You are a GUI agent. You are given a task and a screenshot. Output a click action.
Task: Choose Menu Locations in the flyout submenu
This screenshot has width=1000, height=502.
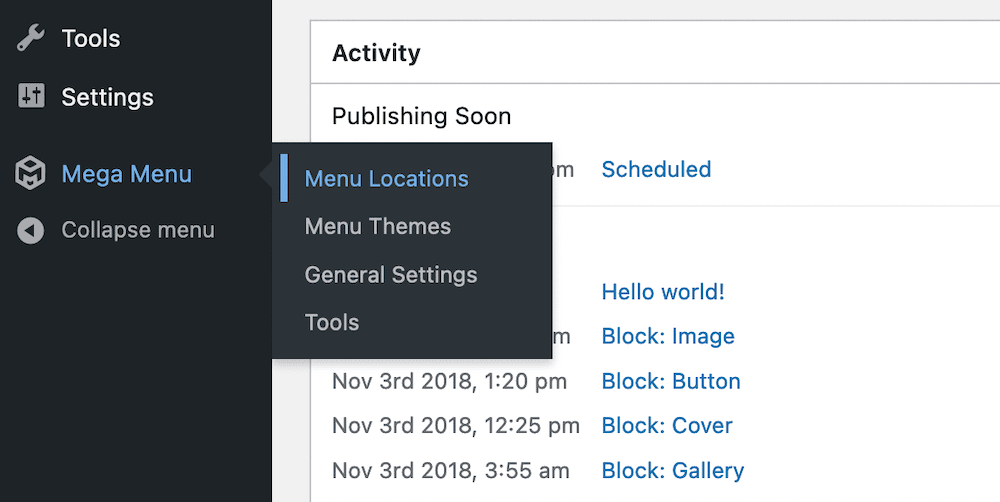(386, 179)
